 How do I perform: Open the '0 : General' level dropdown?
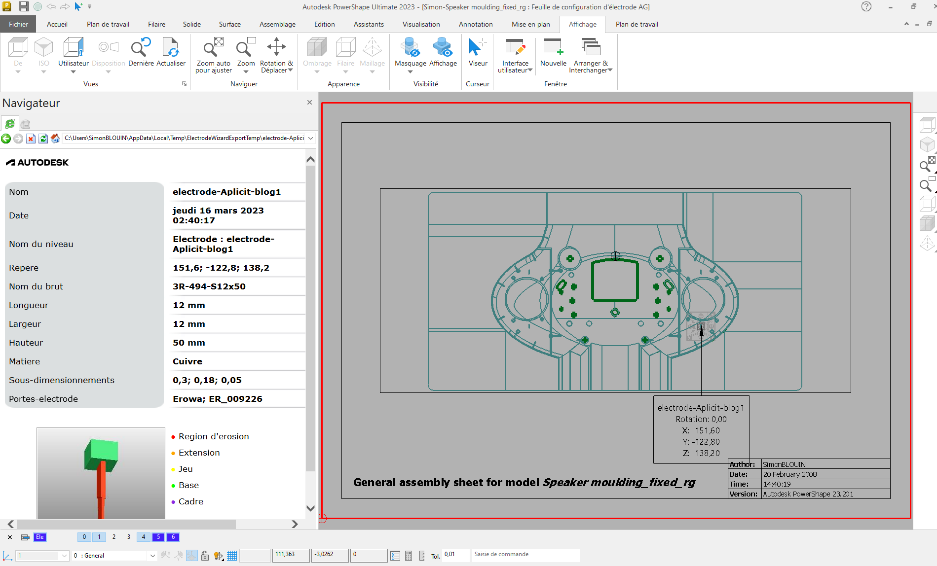[152, 556]
